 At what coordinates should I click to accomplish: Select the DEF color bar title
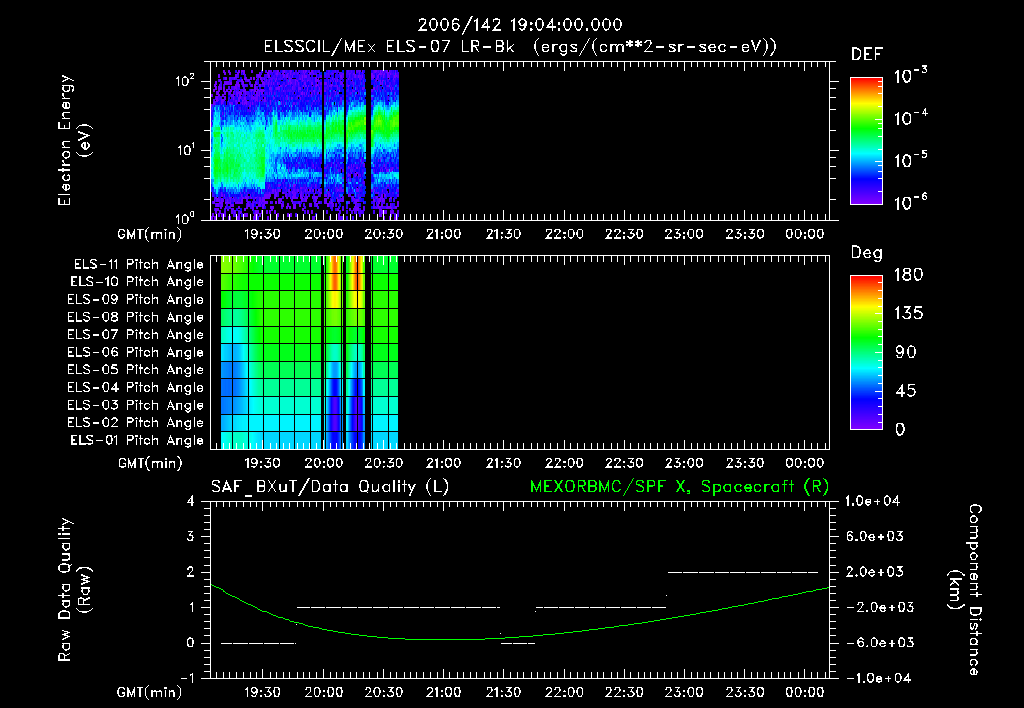[x=866, y=55]
